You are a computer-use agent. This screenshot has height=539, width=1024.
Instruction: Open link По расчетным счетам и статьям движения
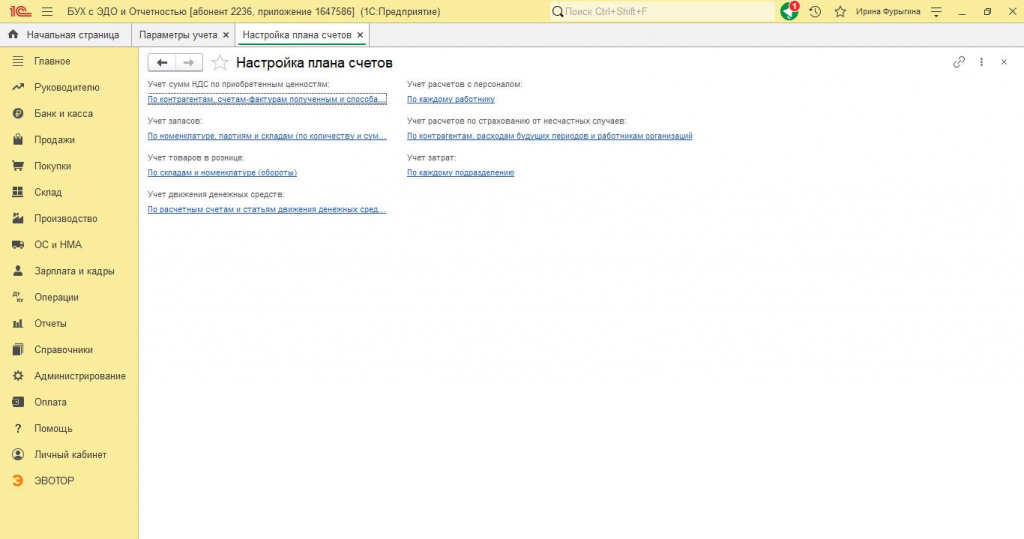pyautogui.click(x=266, y=209)
